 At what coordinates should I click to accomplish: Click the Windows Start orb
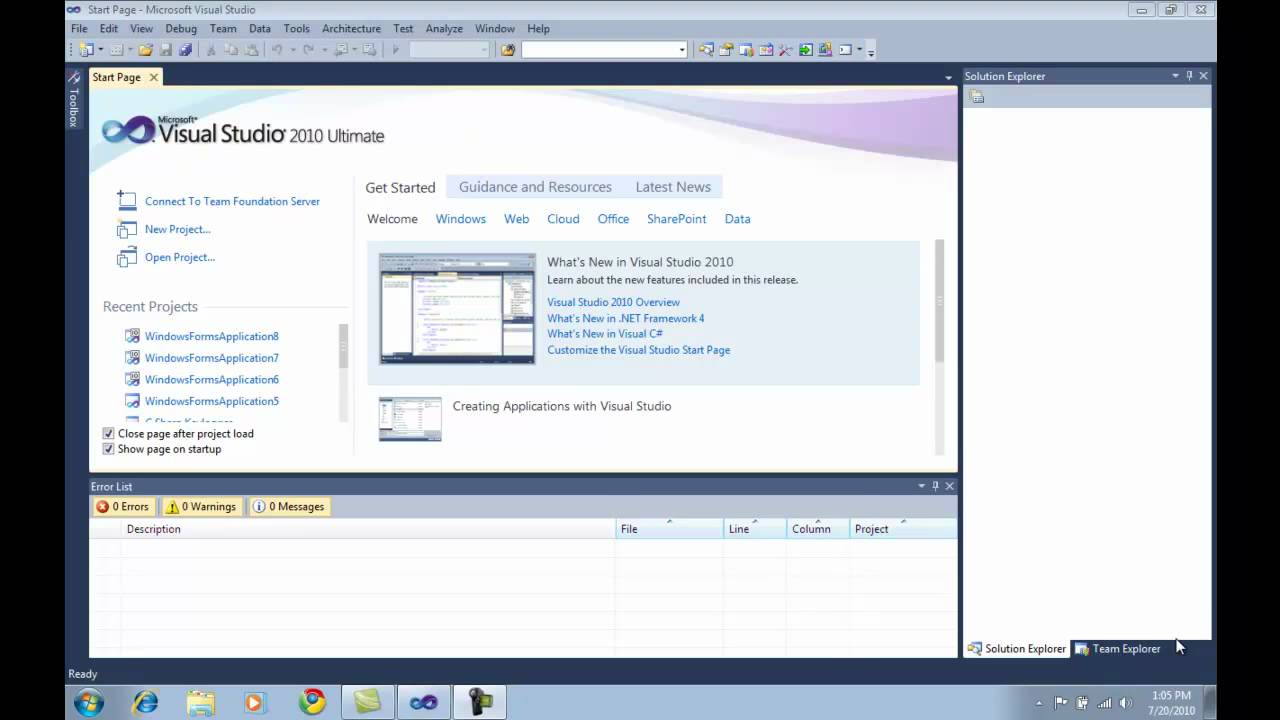point(88,703)
